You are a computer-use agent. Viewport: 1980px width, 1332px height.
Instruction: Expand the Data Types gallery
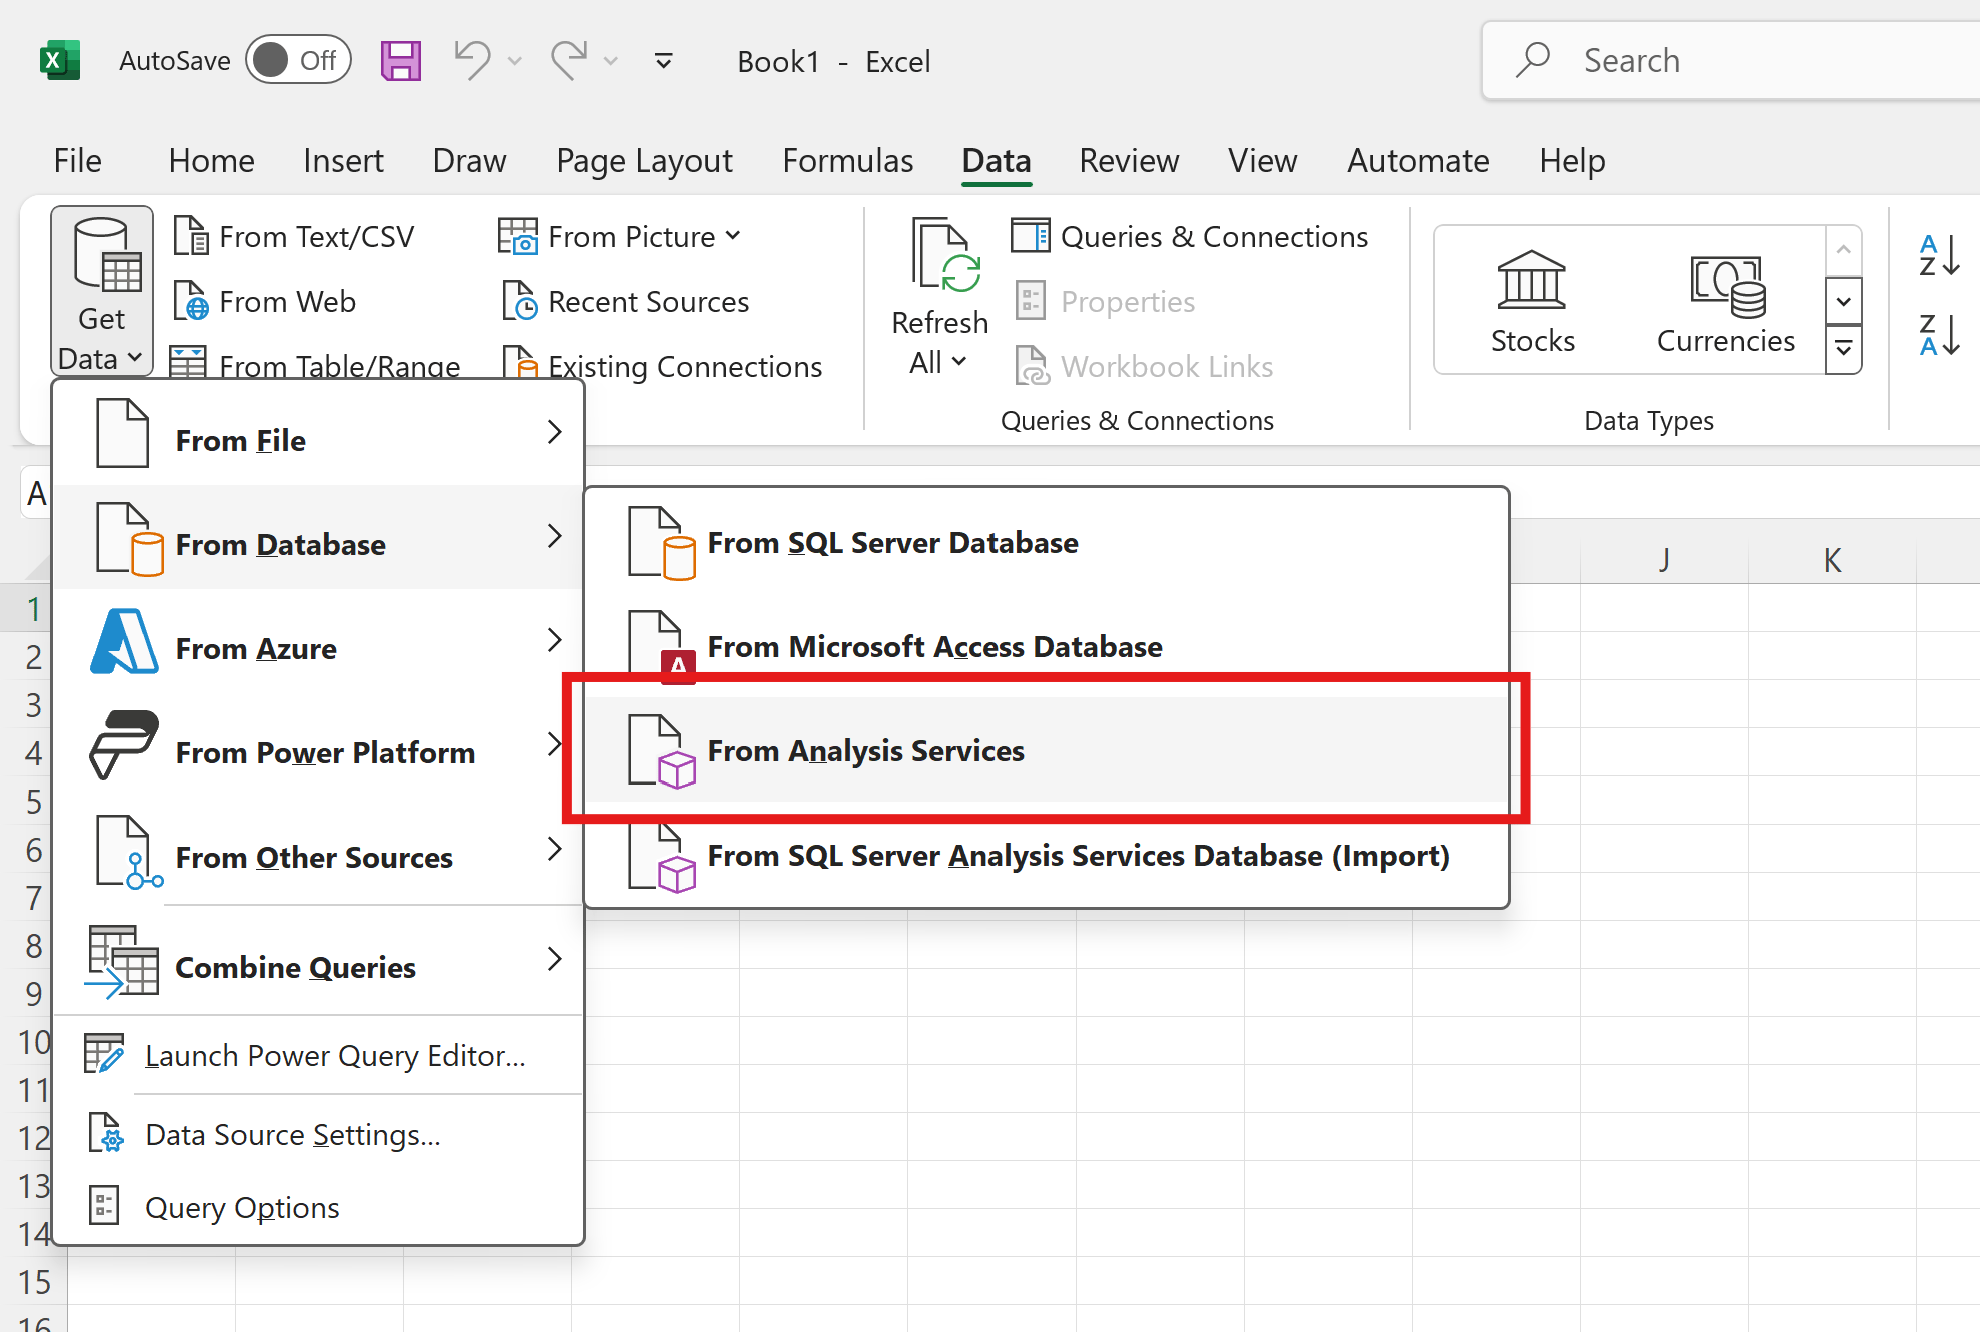pyautogui.click(x=1843, y=350)
